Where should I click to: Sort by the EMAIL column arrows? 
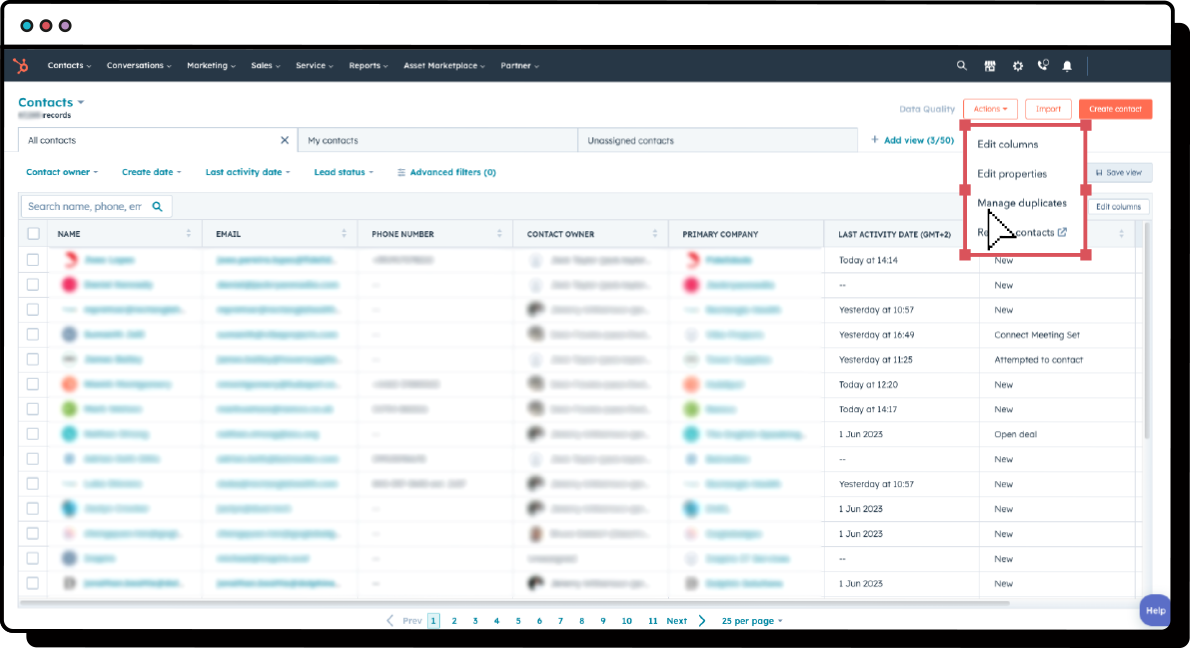(x=344, y=233)
